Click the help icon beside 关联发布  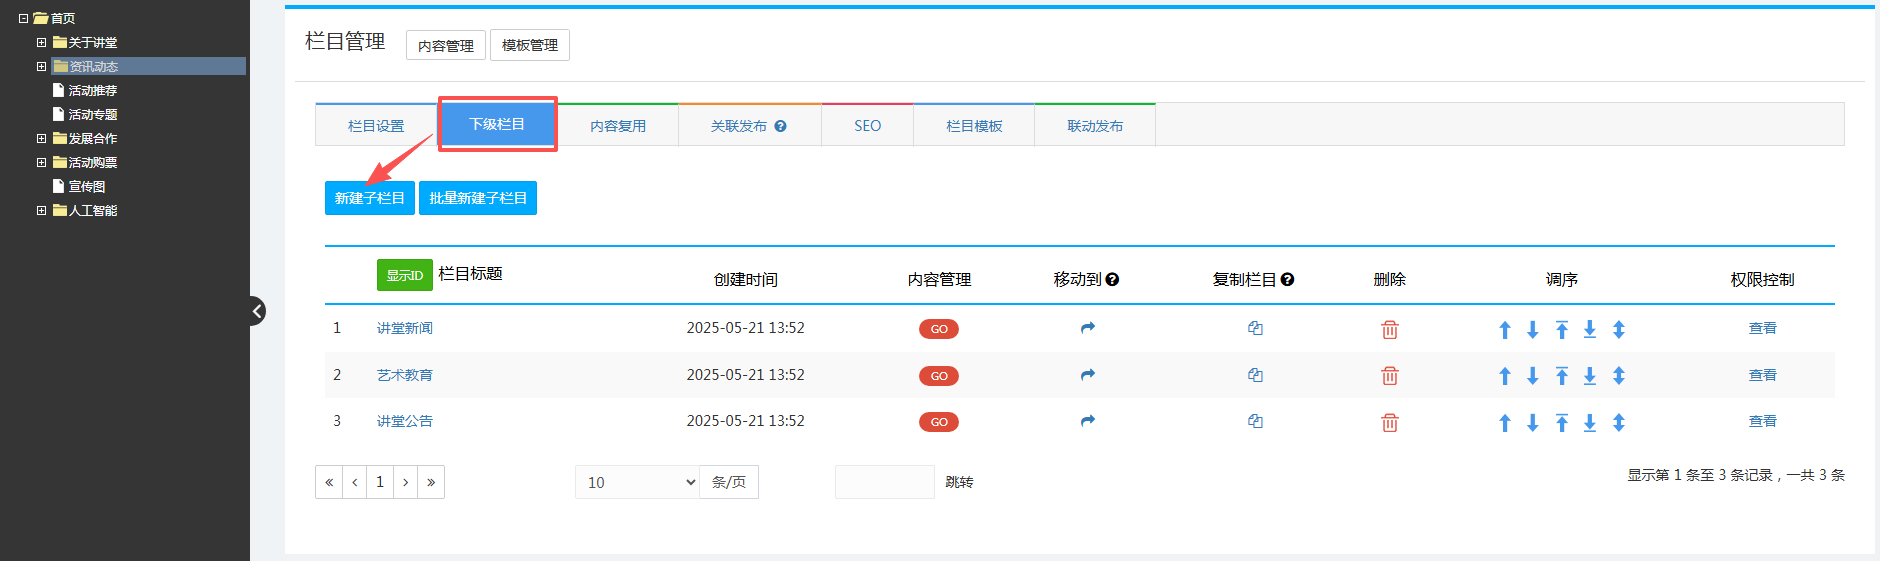780,126
